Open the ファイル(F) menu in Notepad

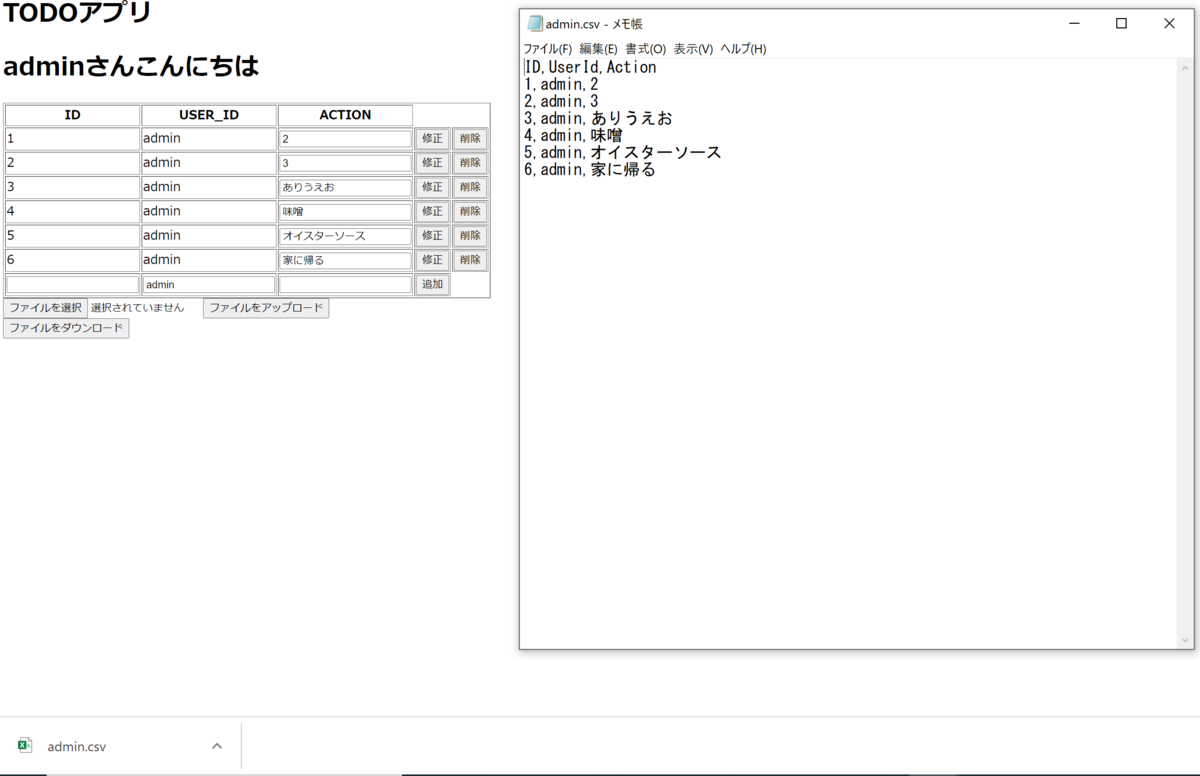tap(547, 49)
